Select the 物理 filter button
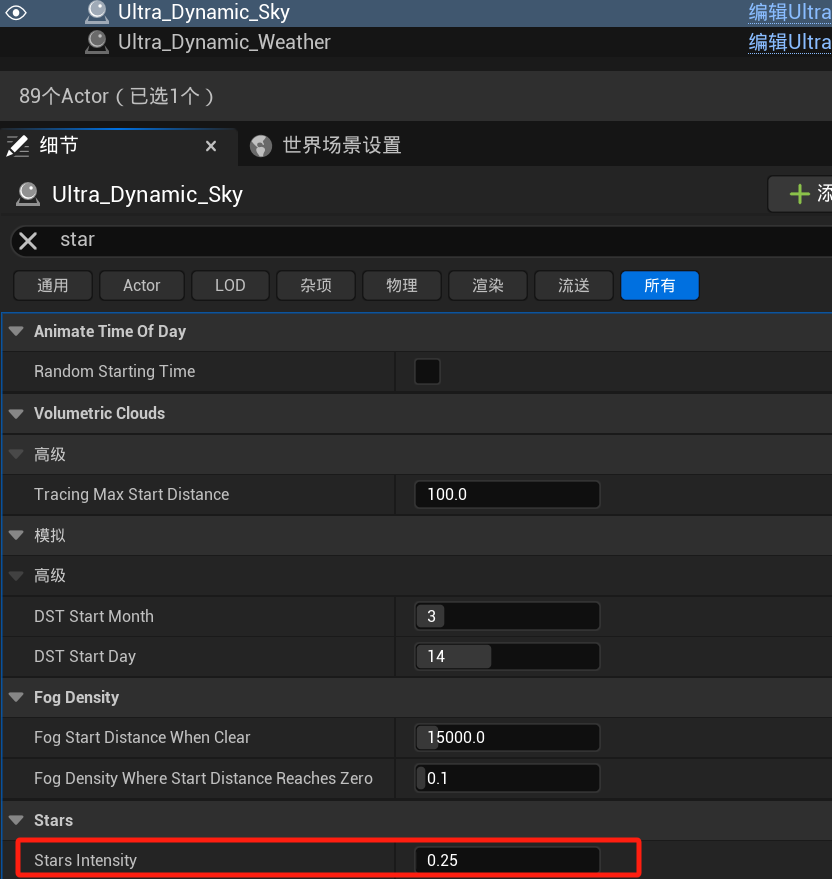This screenshot has height=879, width=832. [402, 286]
